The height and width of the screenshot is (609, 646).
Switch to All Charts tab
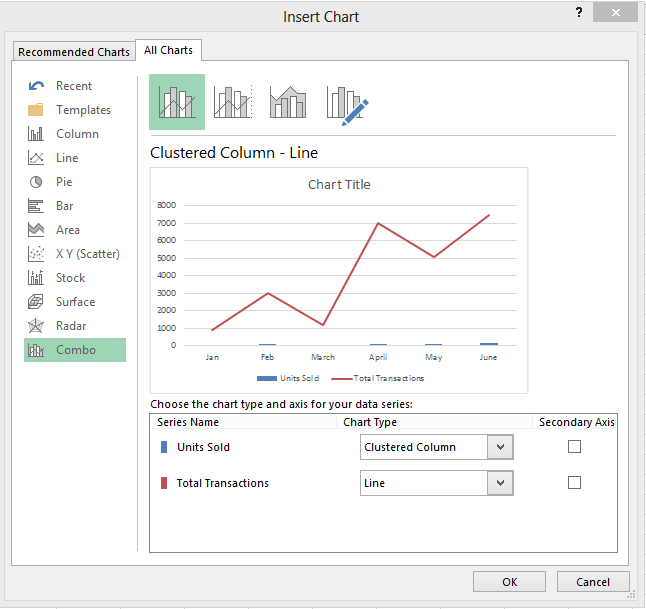click(169, 50)
